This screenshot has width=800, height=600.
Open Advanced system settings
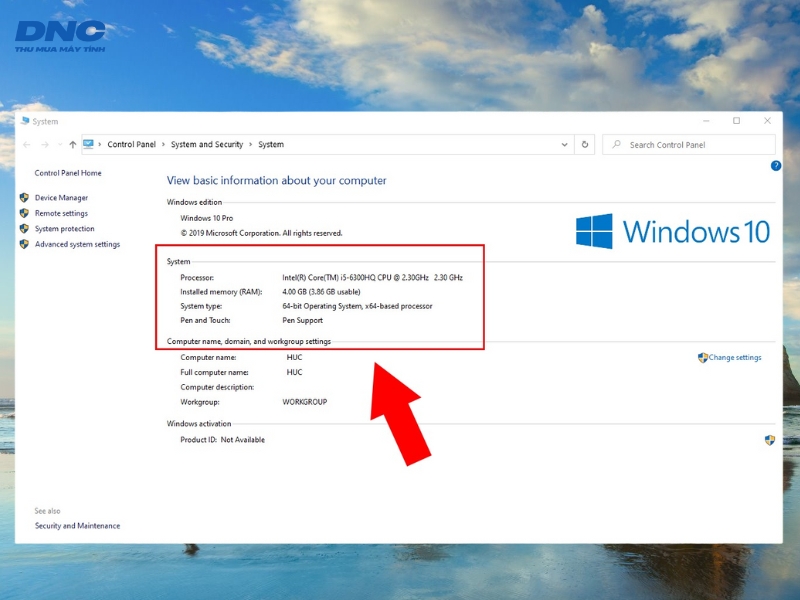77,244
